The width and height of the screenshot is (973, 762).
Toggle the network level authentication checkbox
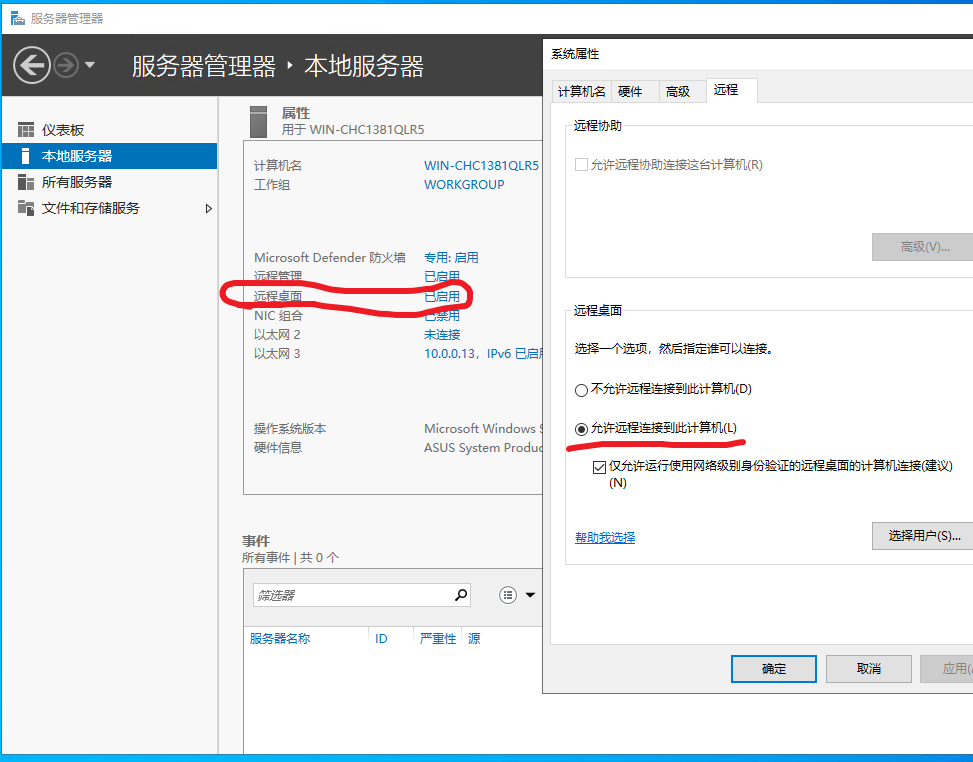(x=600, y=466)
